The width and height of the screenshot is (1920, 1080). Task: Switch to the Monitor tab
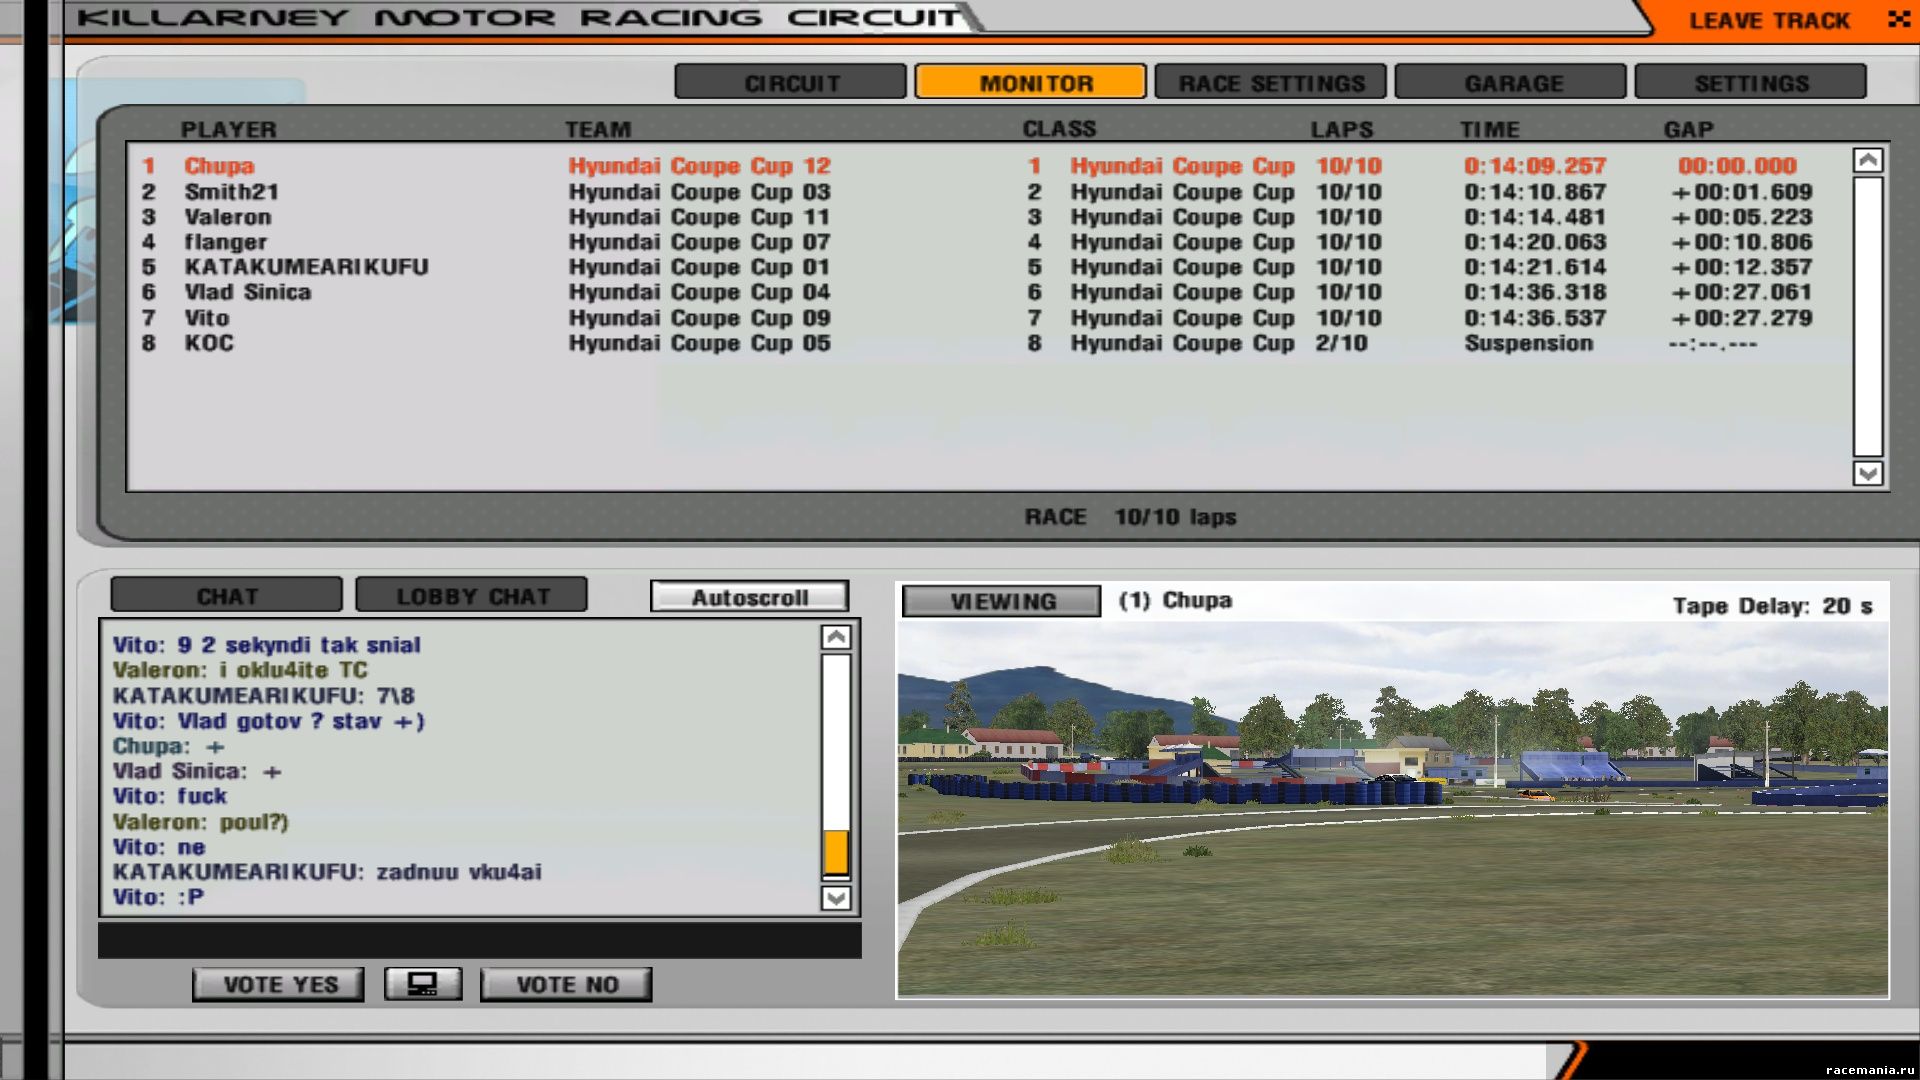pos(1031,82)
